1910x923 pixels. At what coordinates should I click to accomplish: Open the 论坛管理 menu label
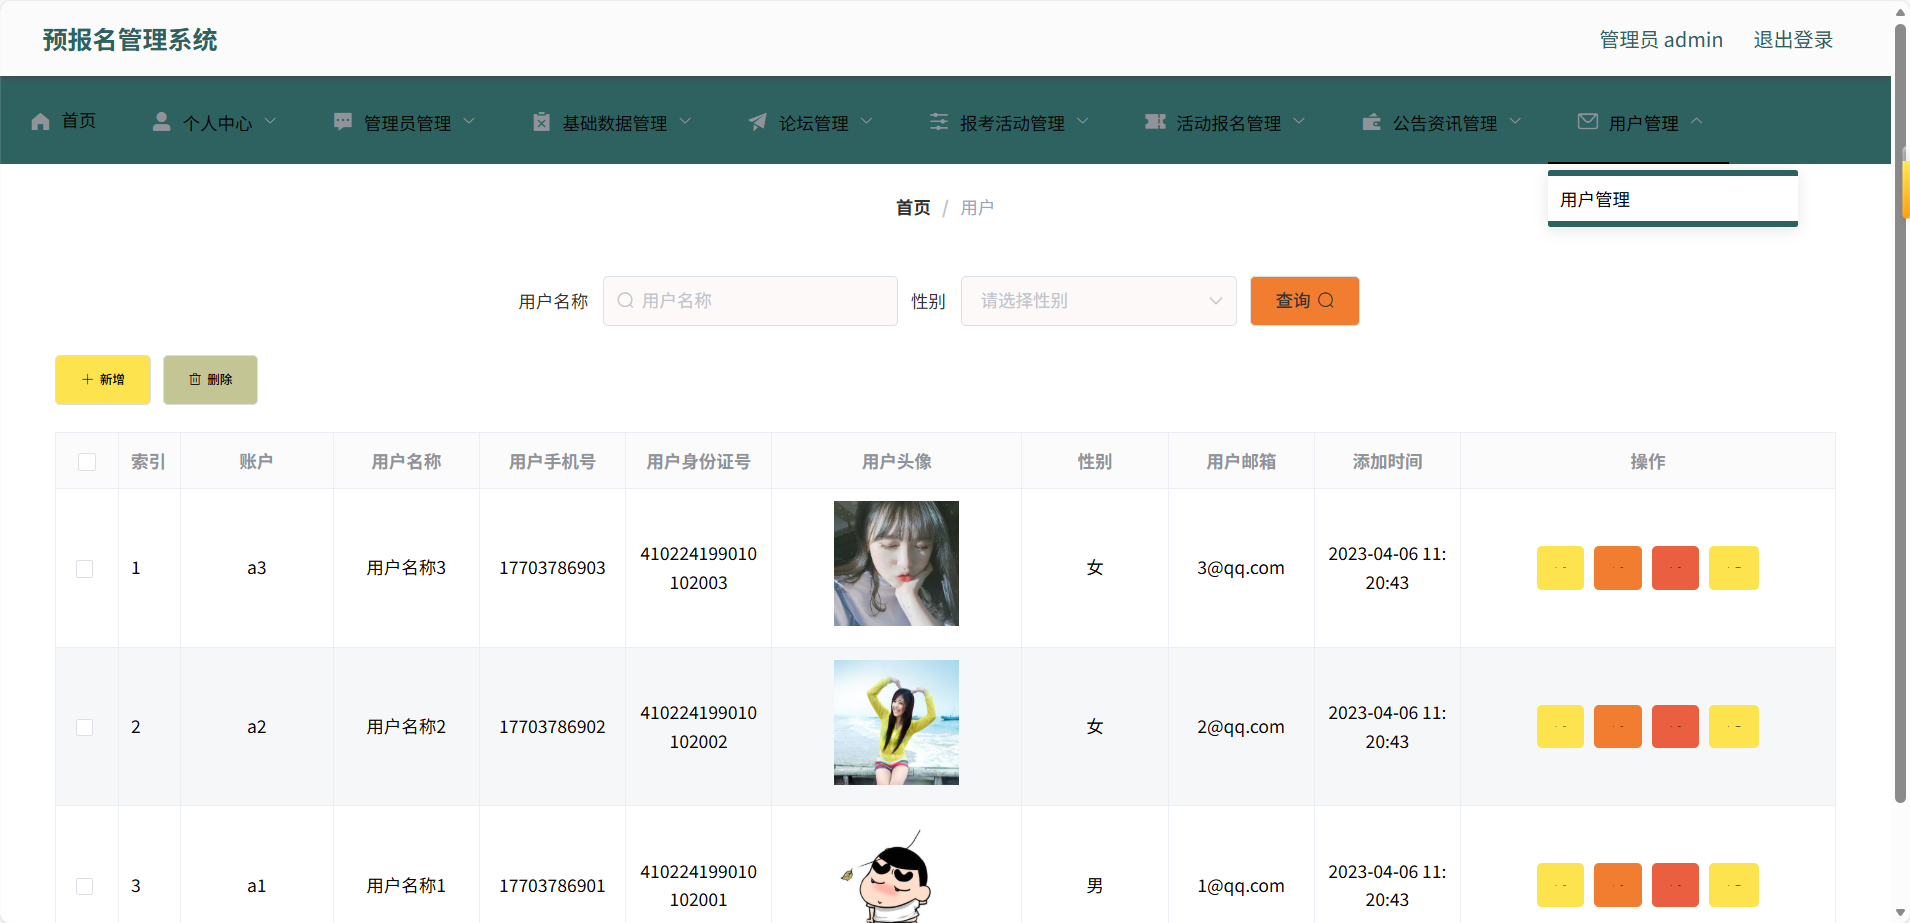(x=813, y=123)
